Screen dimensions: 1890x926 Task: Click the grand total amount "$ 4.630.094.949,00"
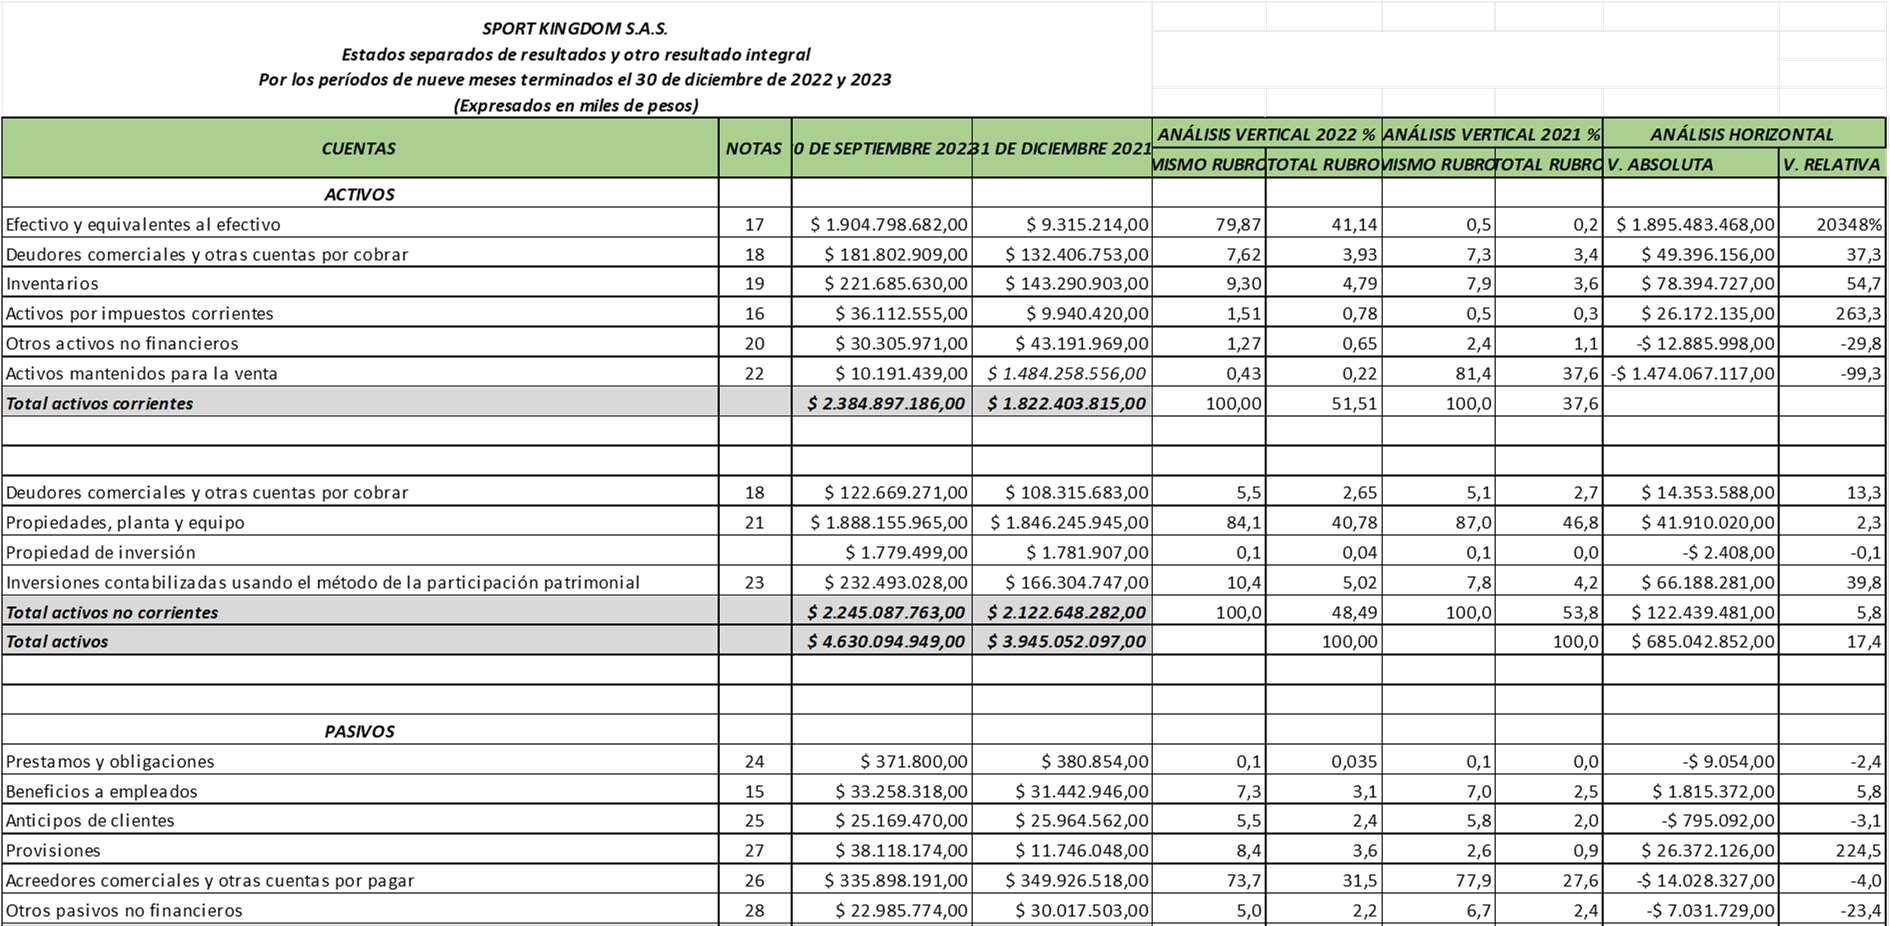(886, 642)
